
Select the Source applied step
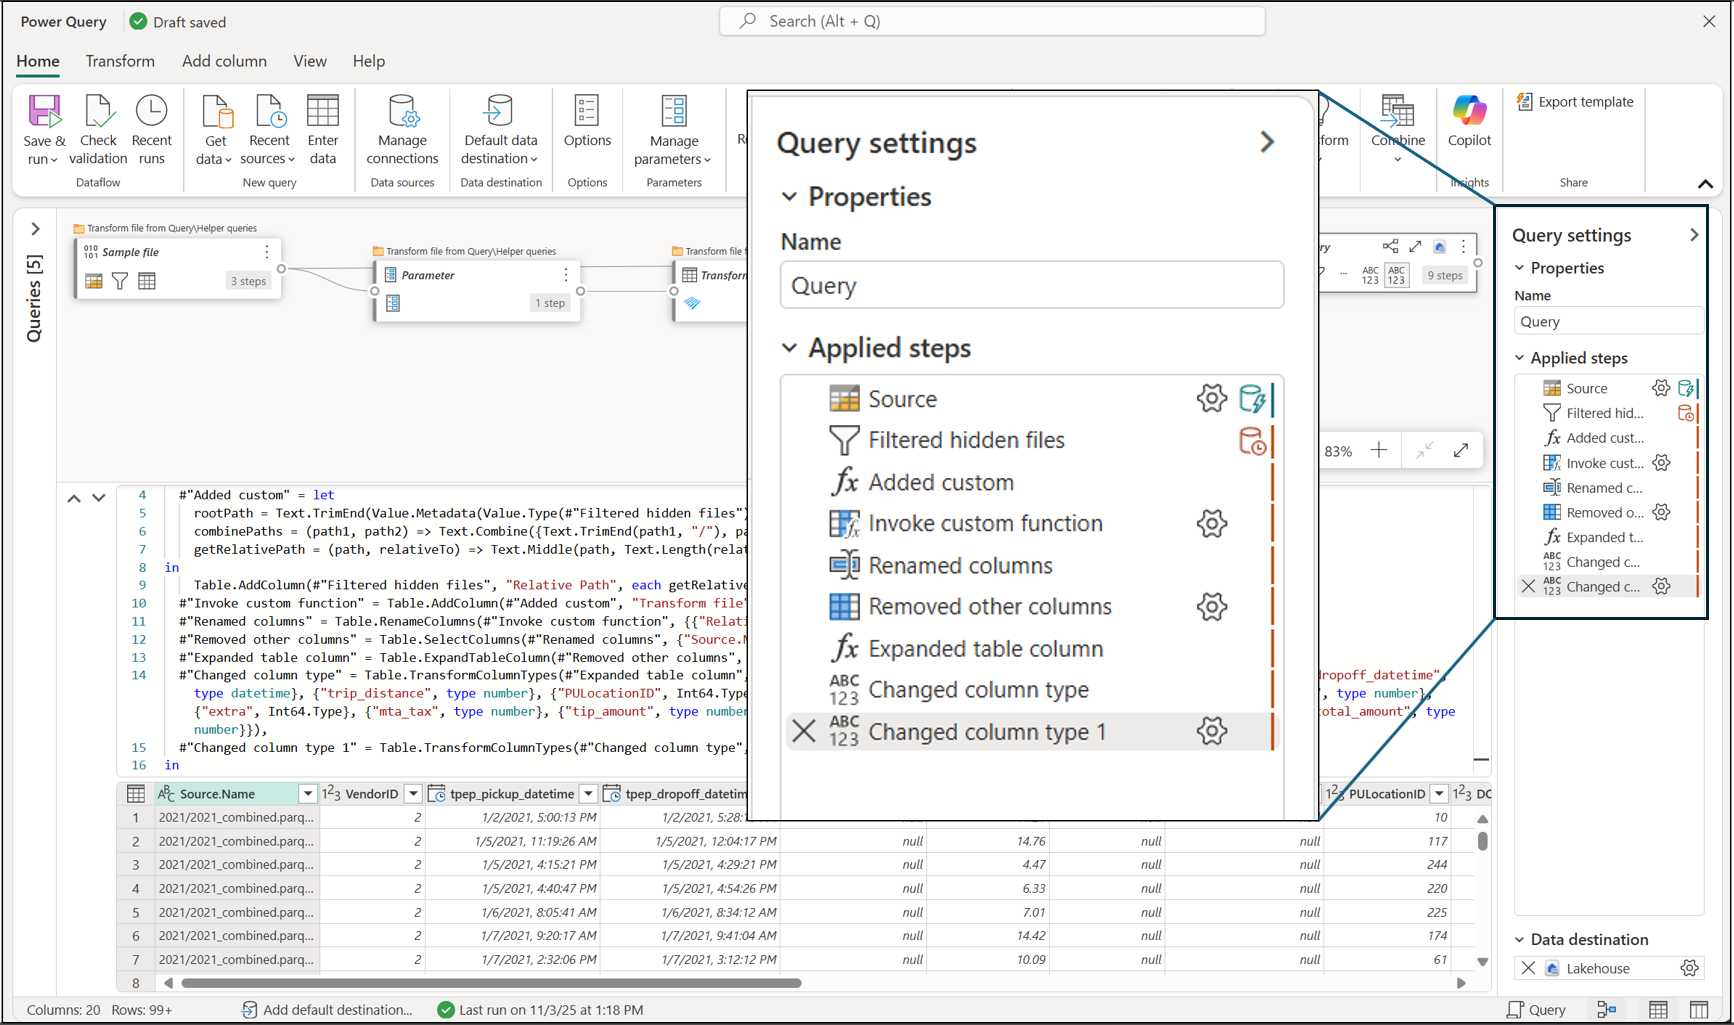coord(1587,388)
